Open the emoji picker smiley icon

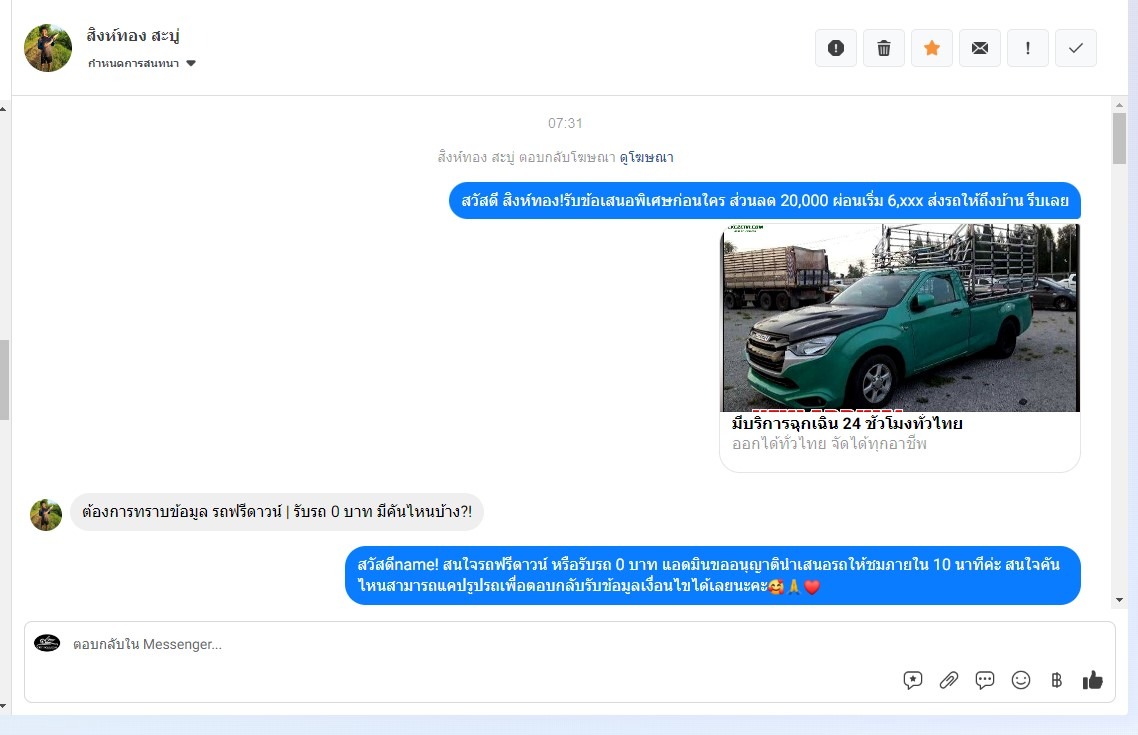click(1021, 680)
